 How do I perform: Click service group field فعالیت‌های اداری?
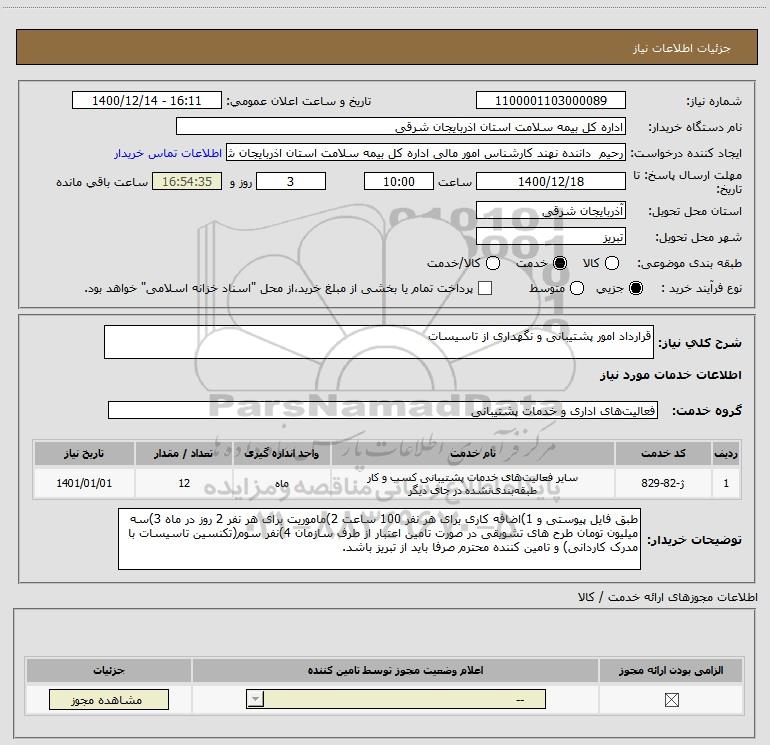click(383, 410)
